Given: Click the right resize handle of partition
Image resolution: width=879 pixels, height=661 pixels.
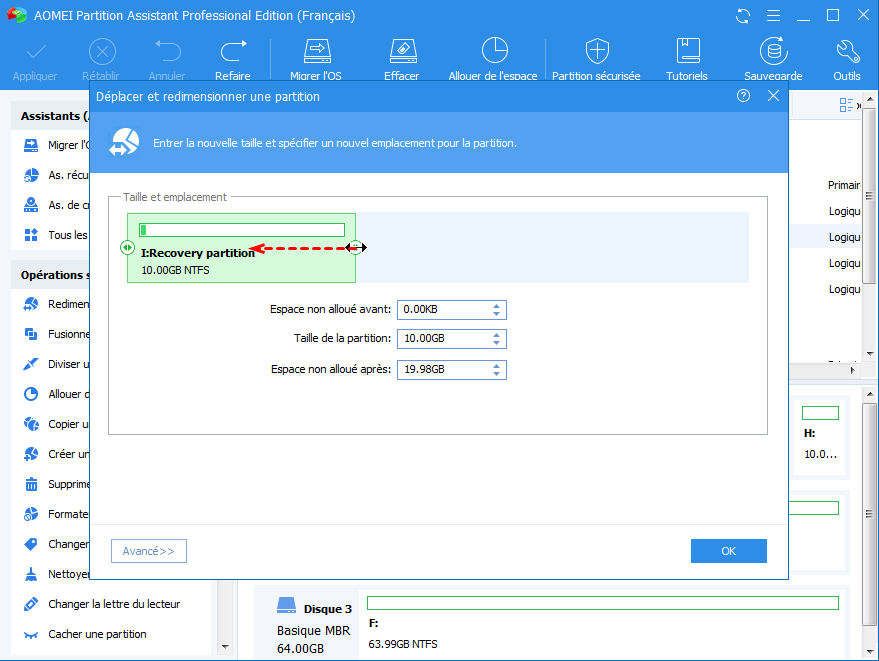Looking at the screenshot, I should (x=355, y=247).
